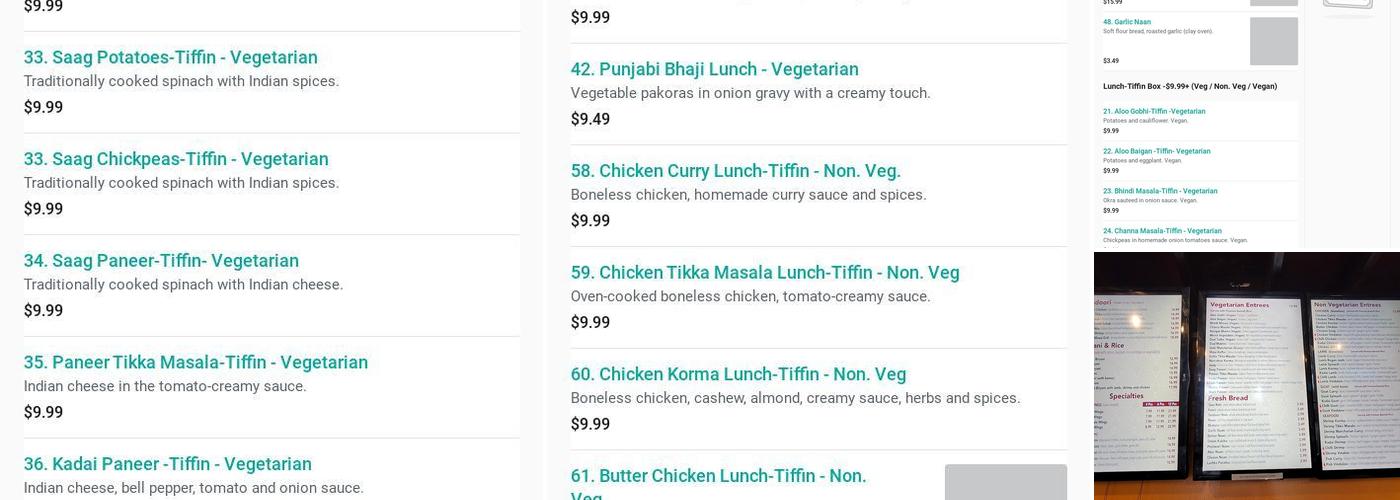
Task: Open Chicken Korma Lunch-Tiffin item
Action: [738, 374]
